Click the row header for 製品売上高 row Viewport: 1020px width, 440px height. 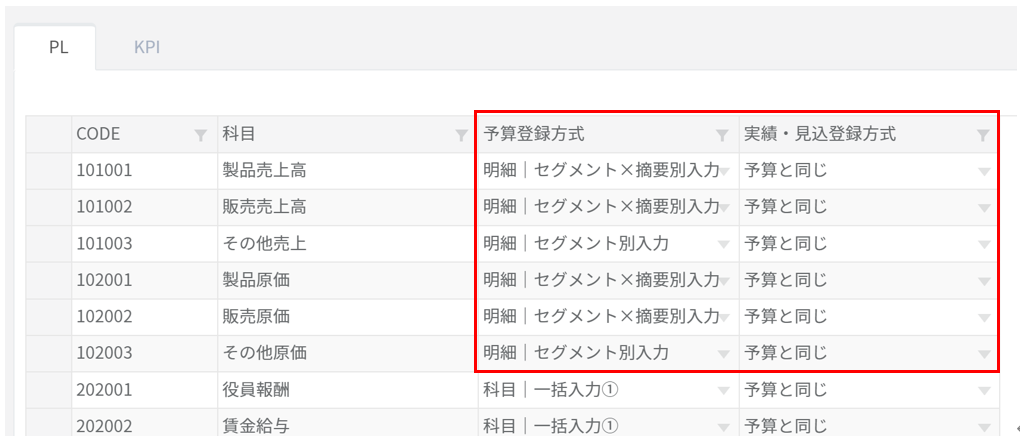48,171
